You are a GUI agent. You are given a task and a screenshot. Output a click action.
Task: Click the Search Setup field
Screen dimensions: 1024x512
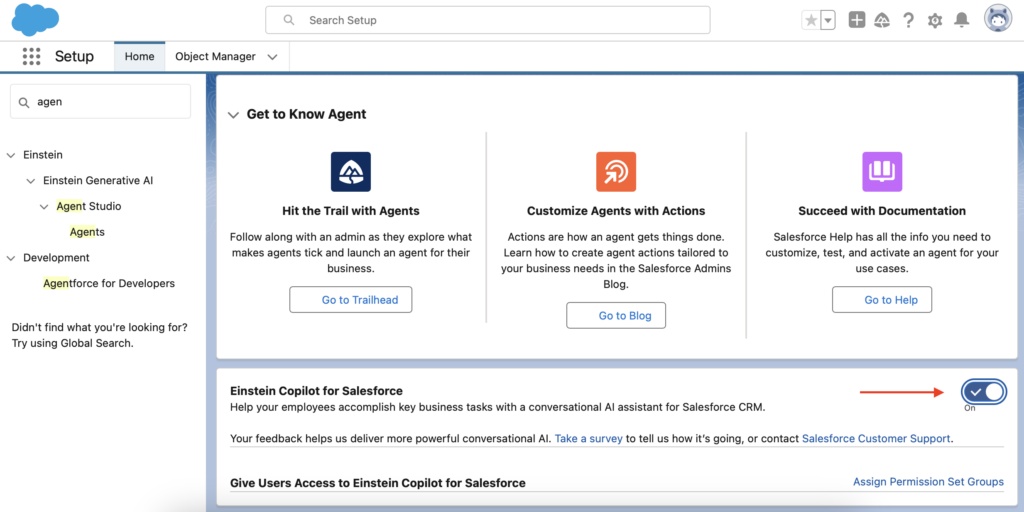pyautogui.click(x=488, y=20)
